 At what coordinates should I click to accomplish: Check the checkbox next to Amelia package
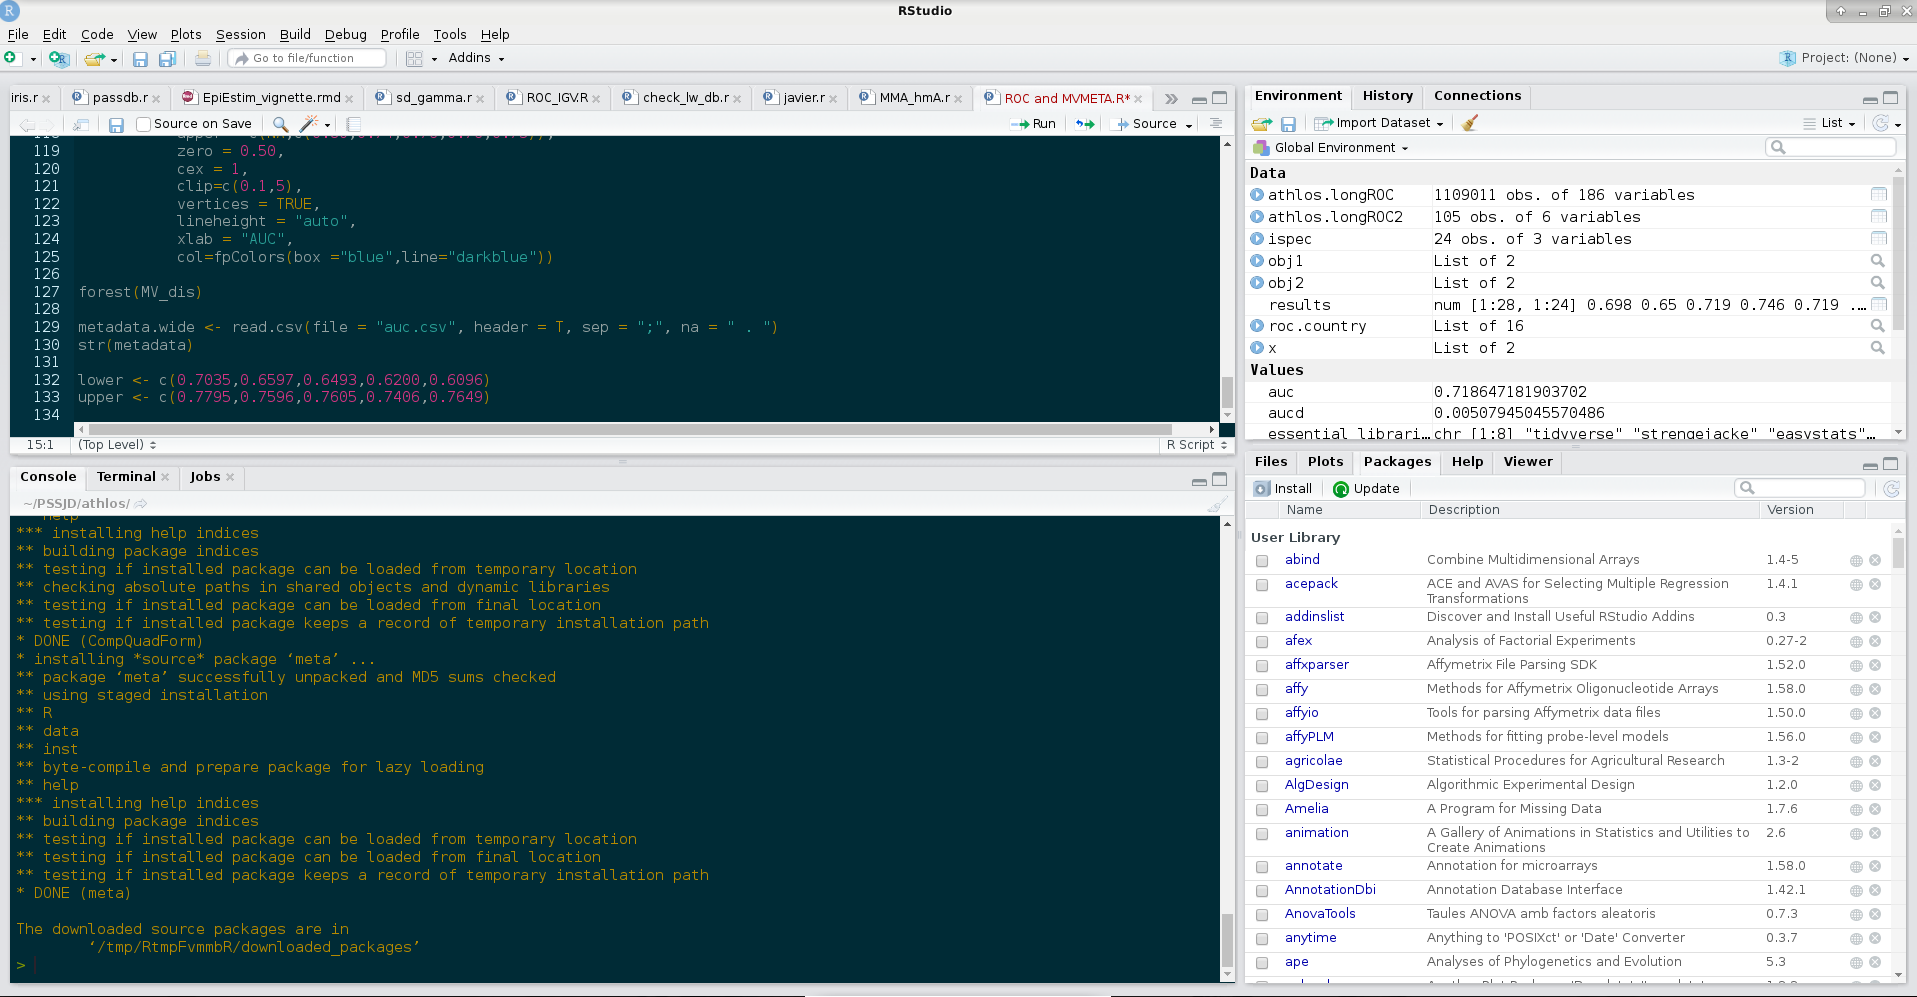click(x=1261, y=810)
